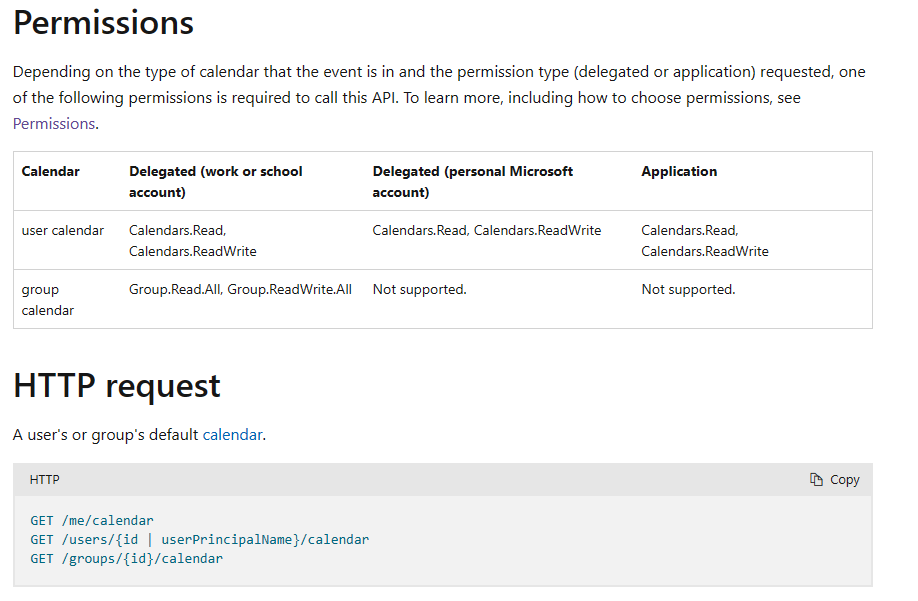Click the Permissions page heading
The width and height of the screenshot is (918, 601).
(x=103, y=23)
